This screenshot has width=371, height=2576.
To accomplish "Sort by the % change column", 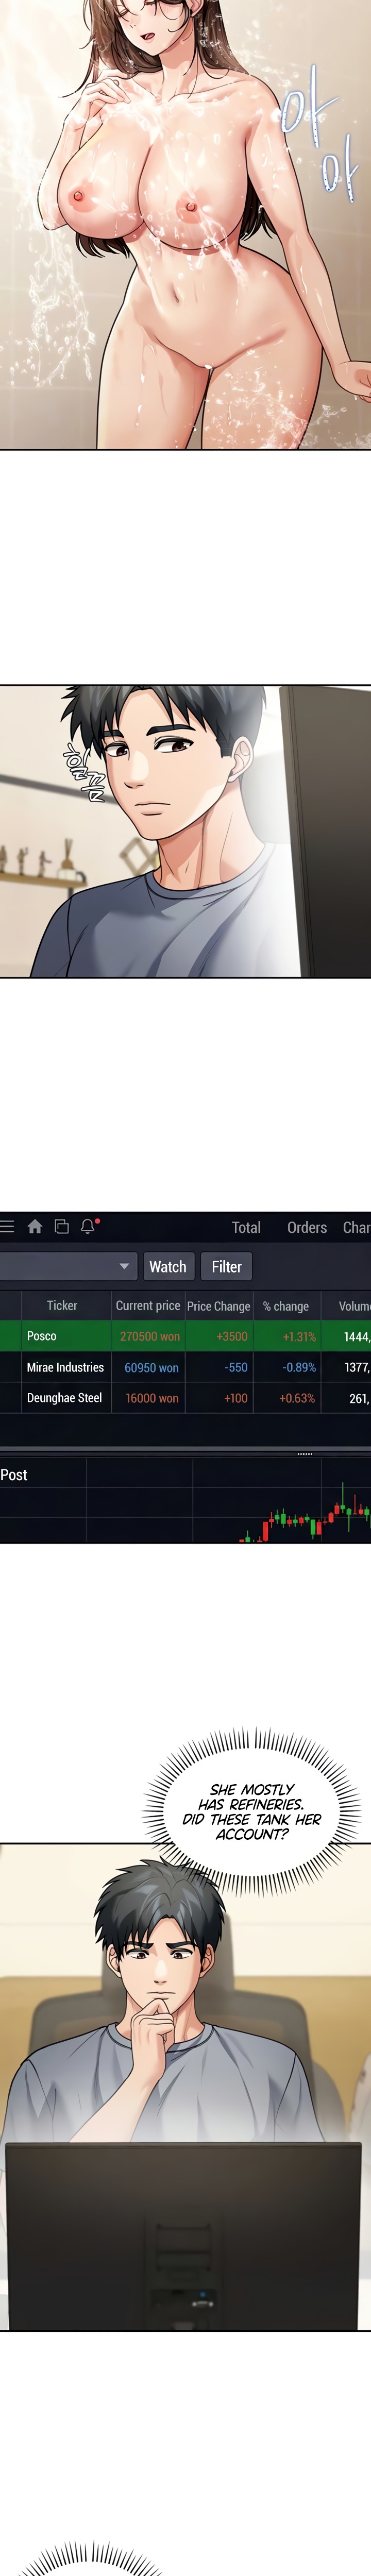I will pos(285,1305).
